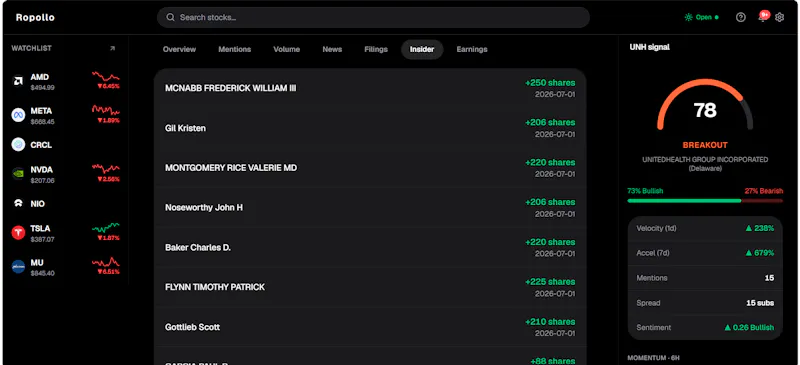Select MCNABB FREDERICK WILLIAM III row
Viewport: 800px width, 365px height.
370,88
